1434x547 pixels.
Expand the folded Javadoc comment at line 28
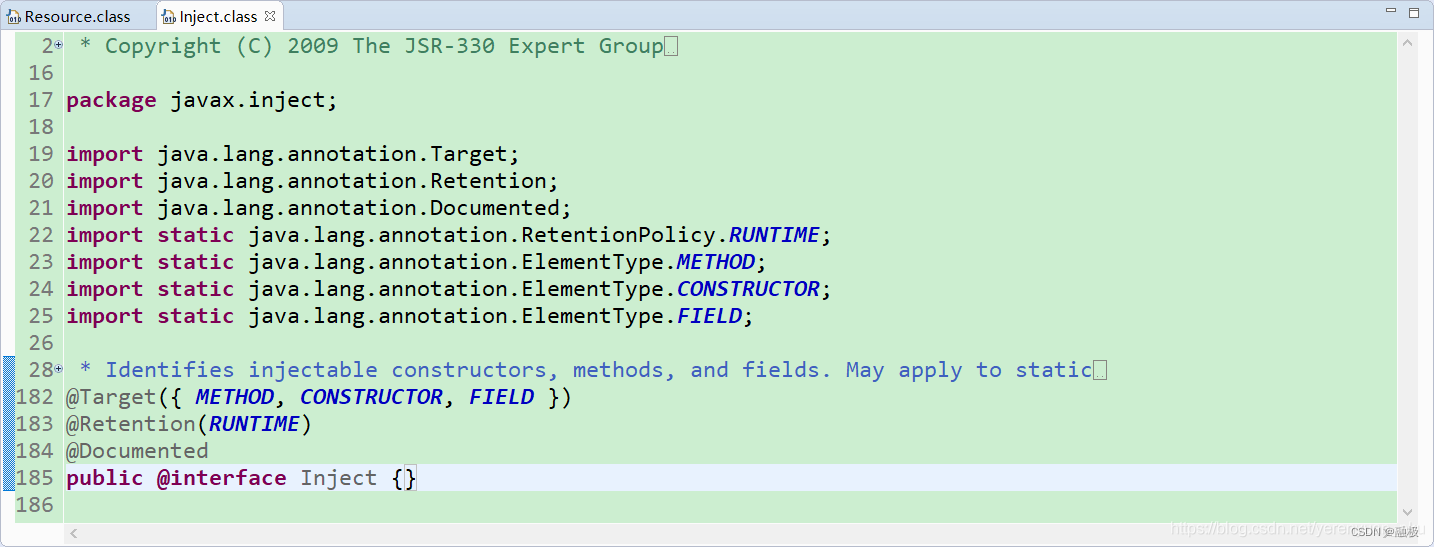click(x=58, y=370)
